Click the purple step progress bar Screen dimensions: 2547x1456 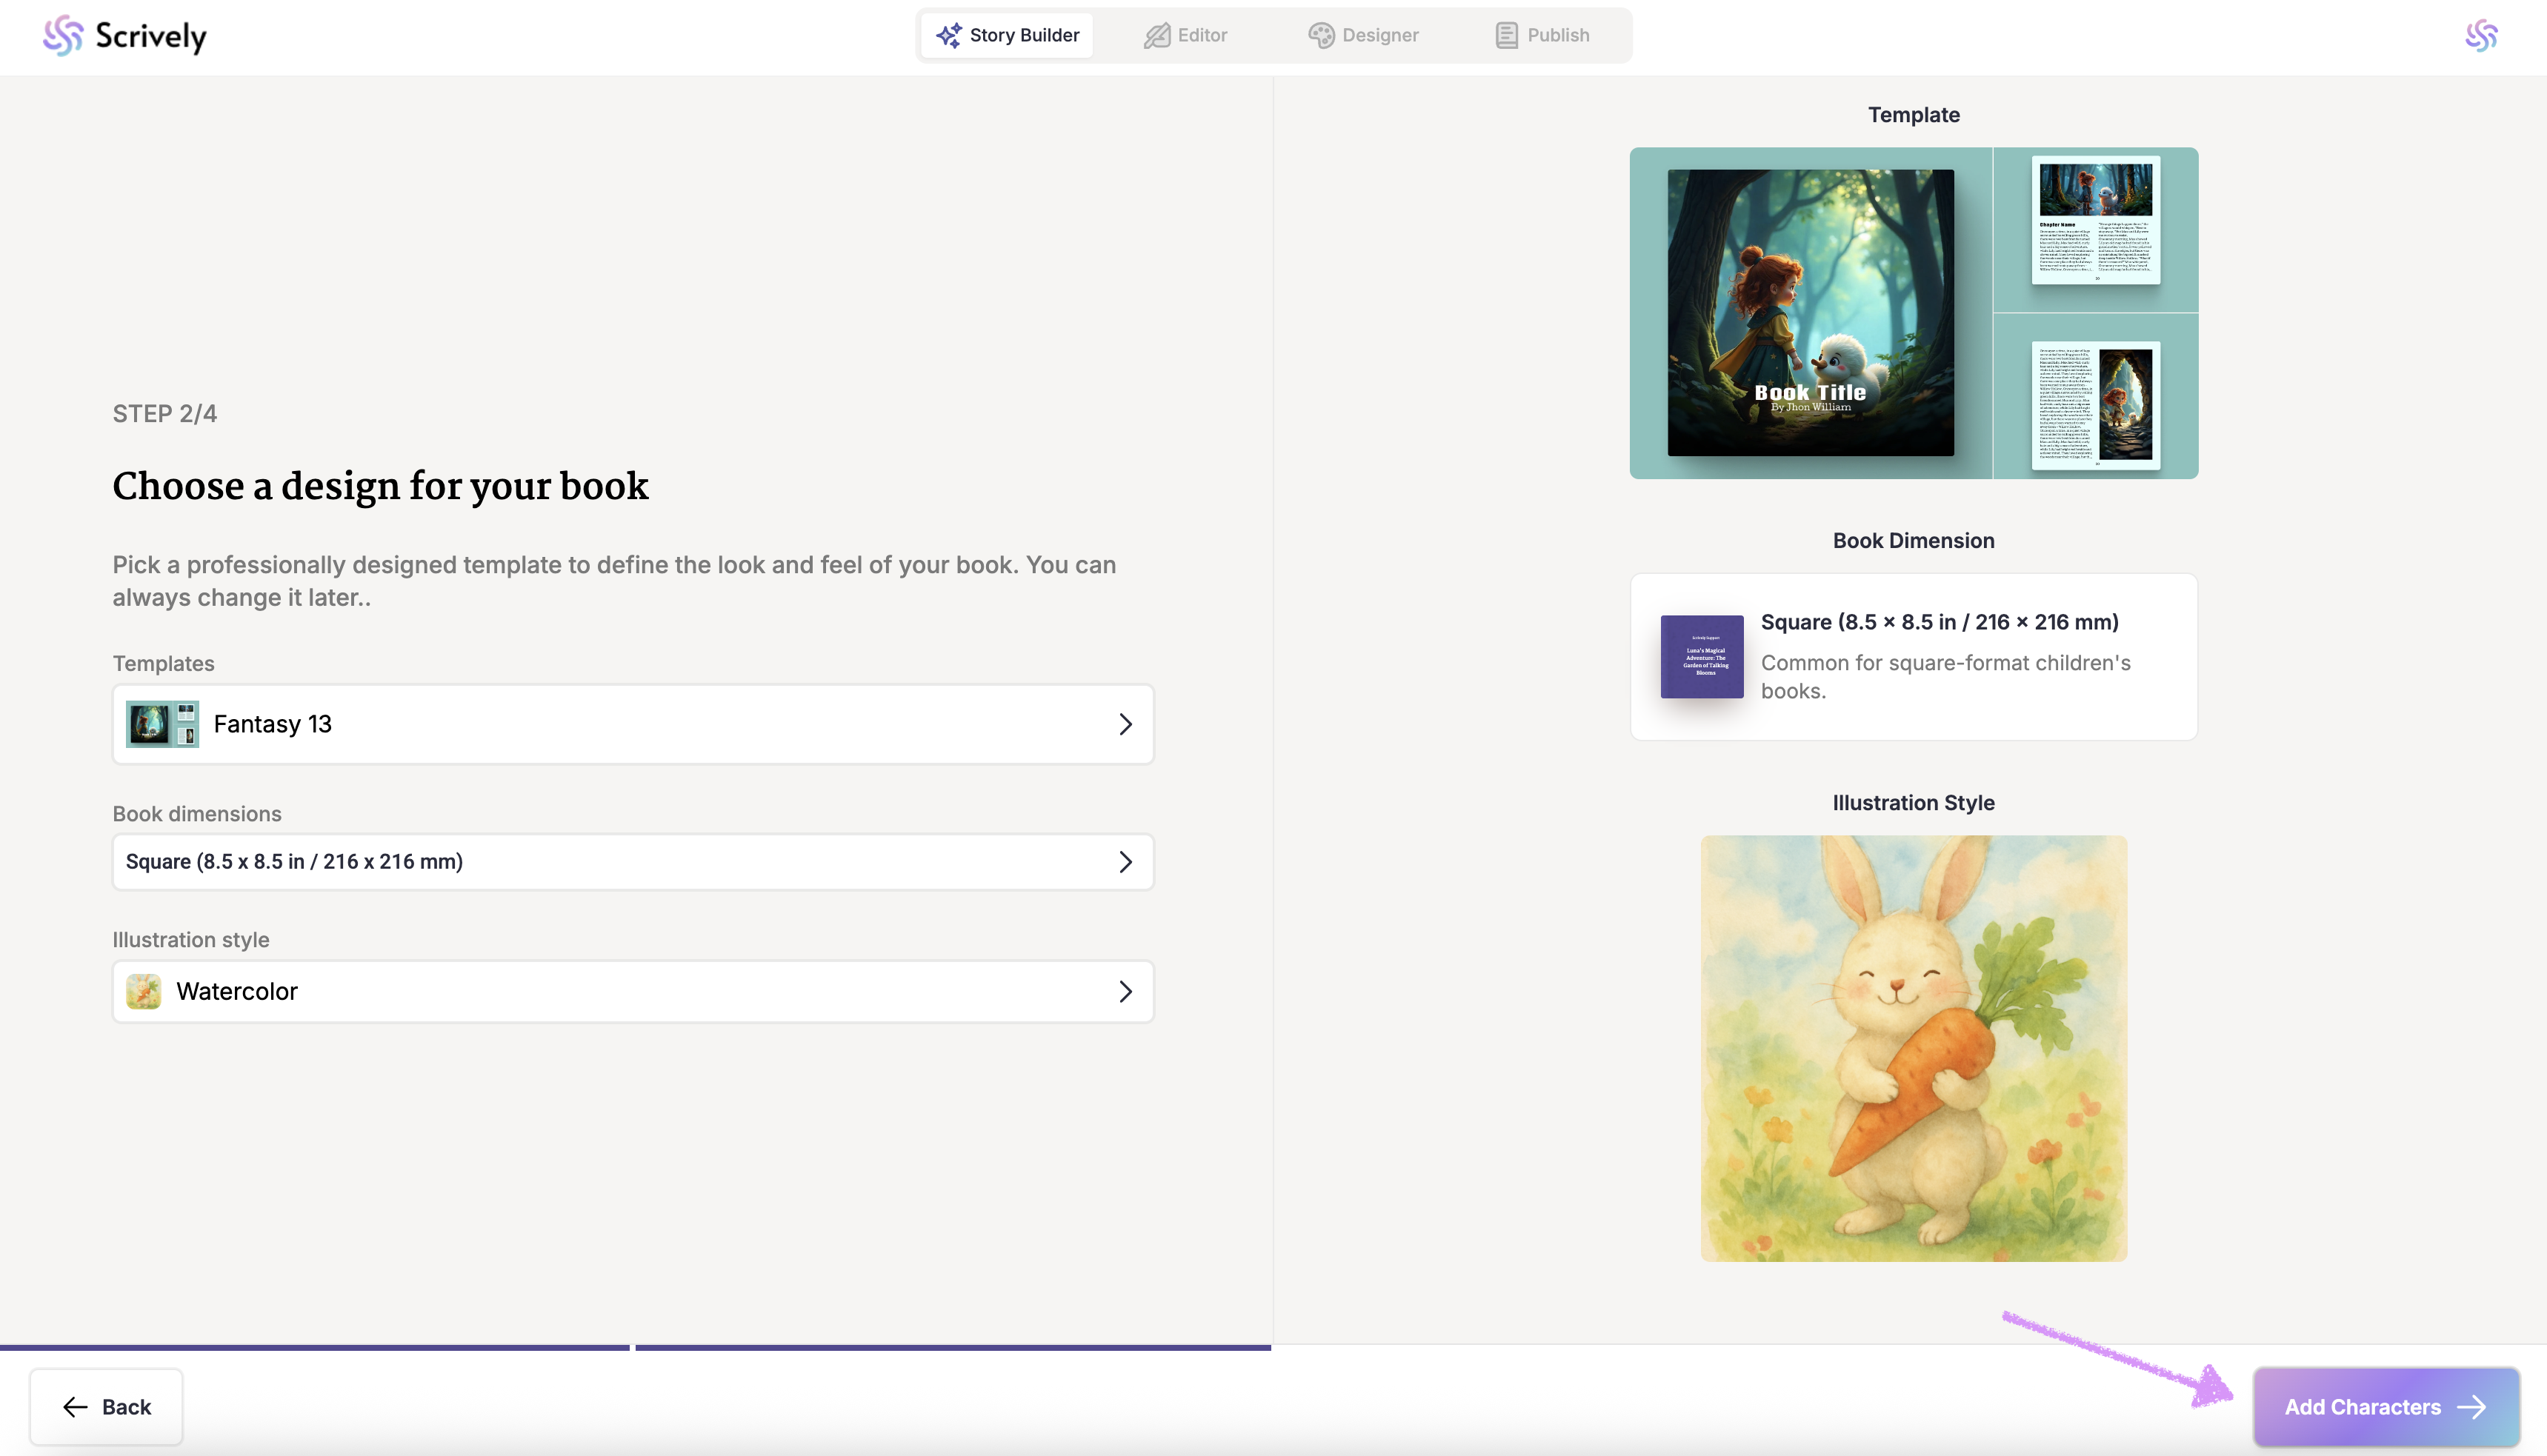(635, 1347)
